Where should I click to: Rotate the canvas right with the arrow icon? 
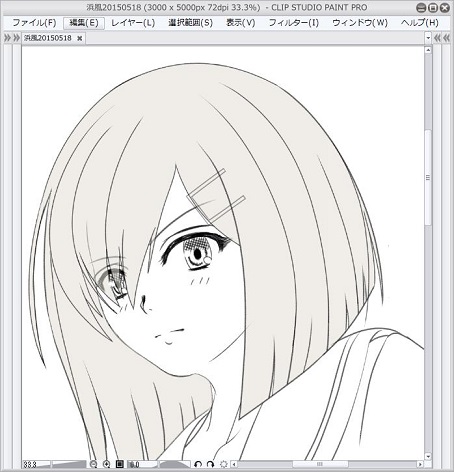point(210,464)
